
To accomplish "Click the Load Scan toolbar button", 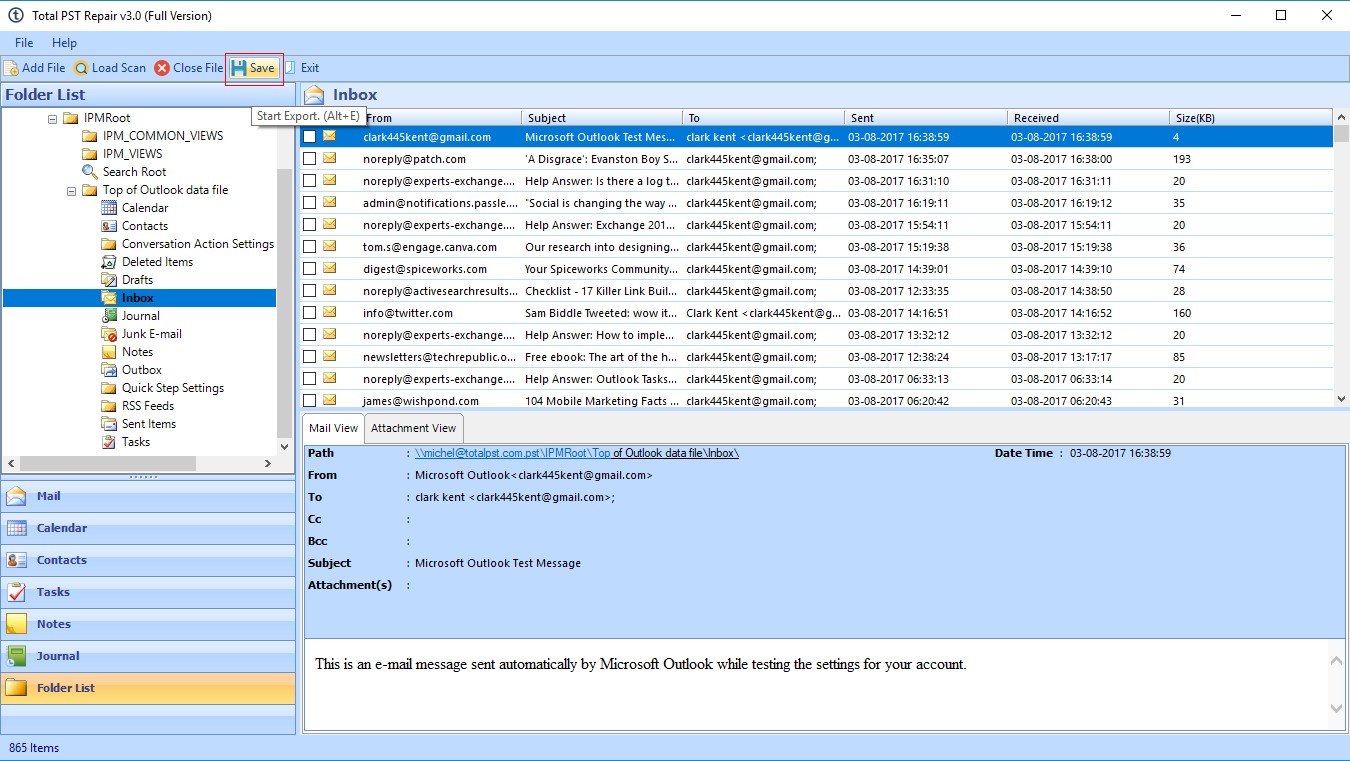I will point(110,68).
